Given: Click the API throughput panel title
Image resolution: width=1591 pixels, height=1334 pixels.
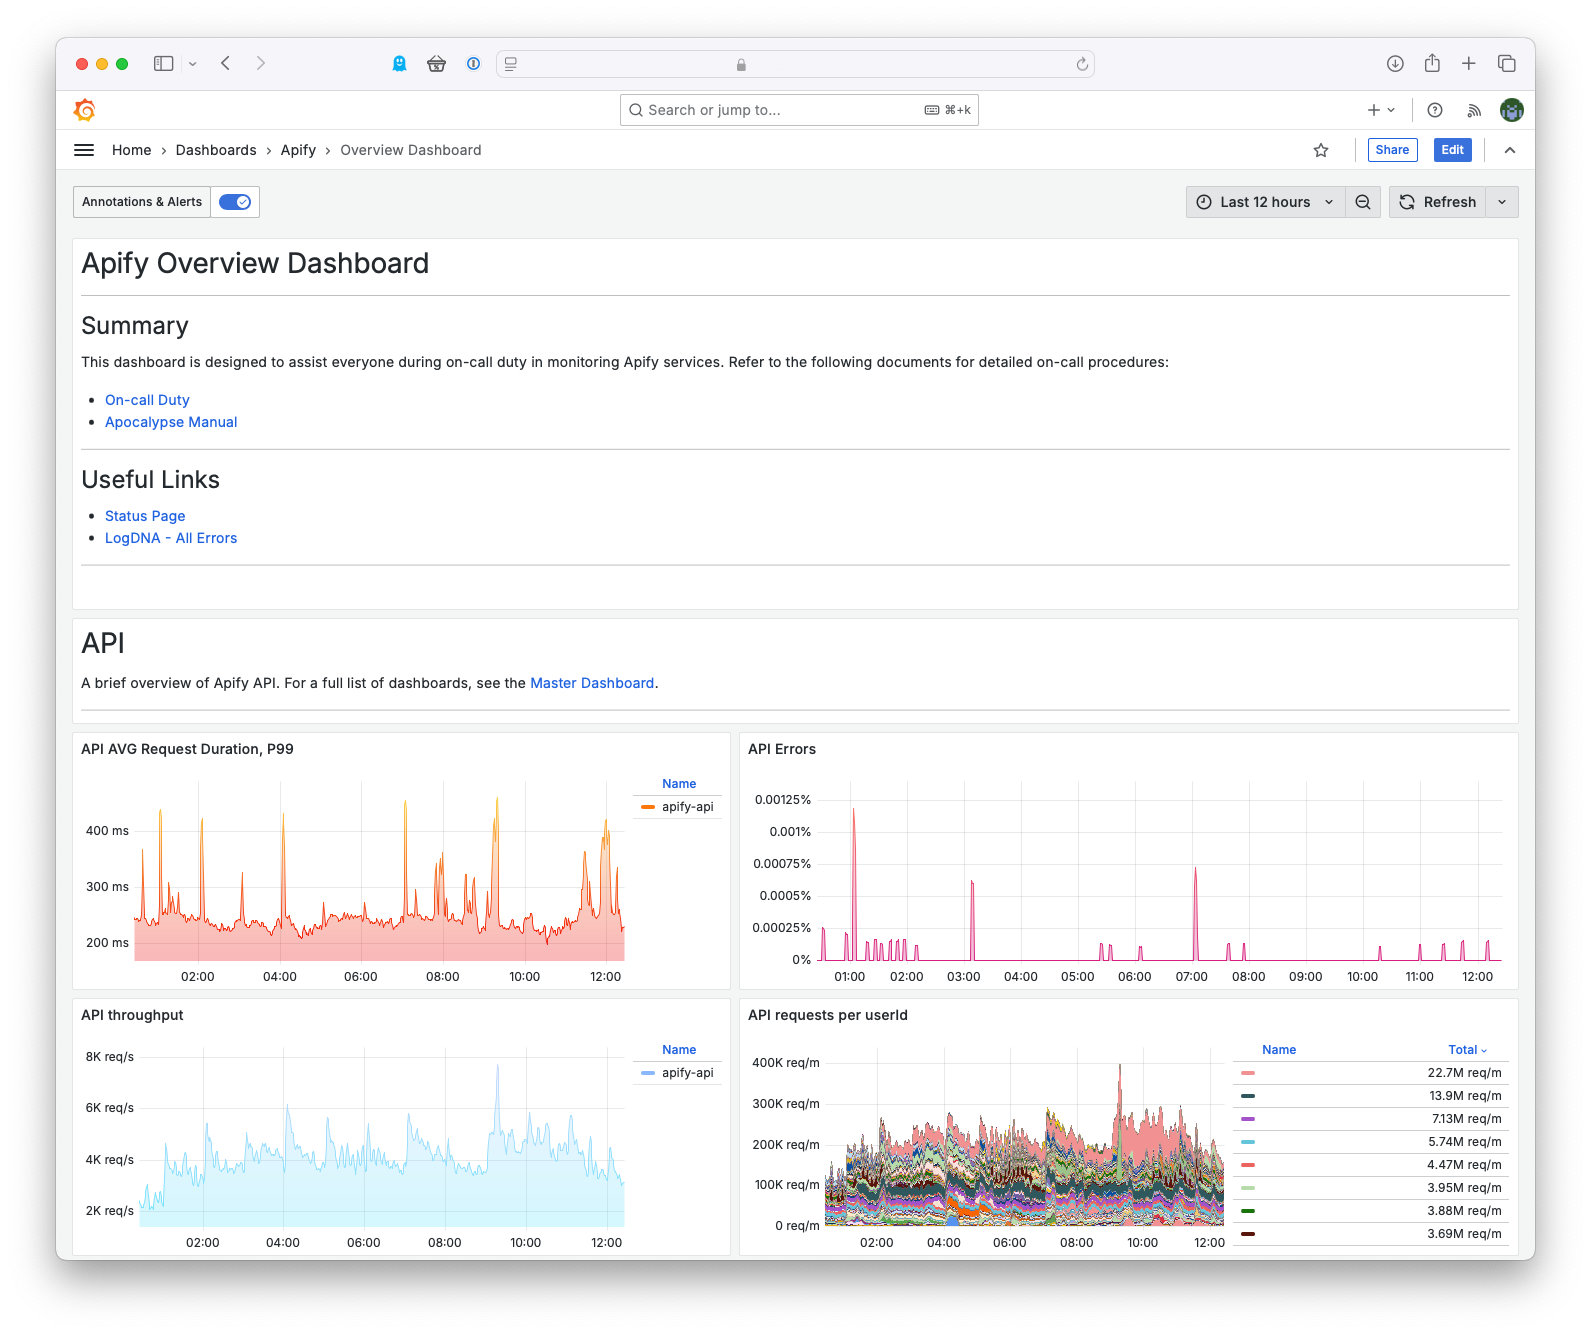Looking at the screenshot, I should coord(132,1015).
